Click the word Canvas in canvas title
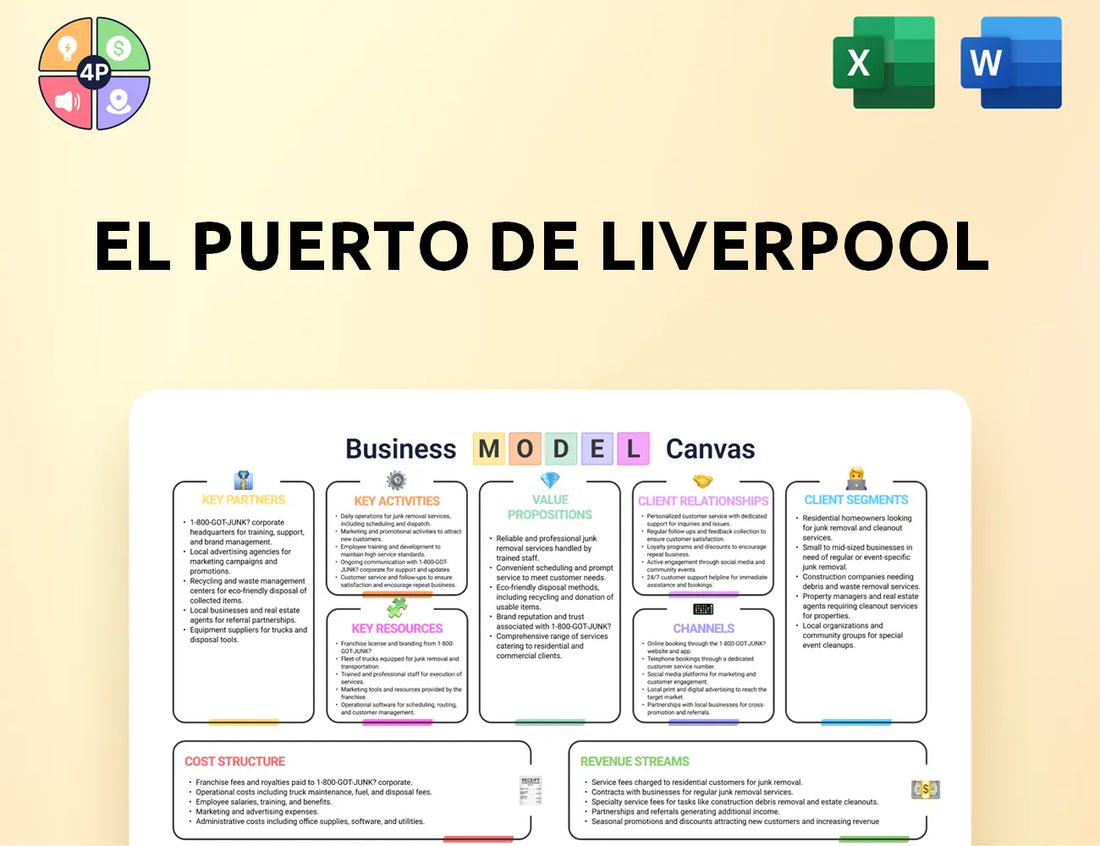The width and height of the screenshot is (1100, 846). click(x=710, y=449)
